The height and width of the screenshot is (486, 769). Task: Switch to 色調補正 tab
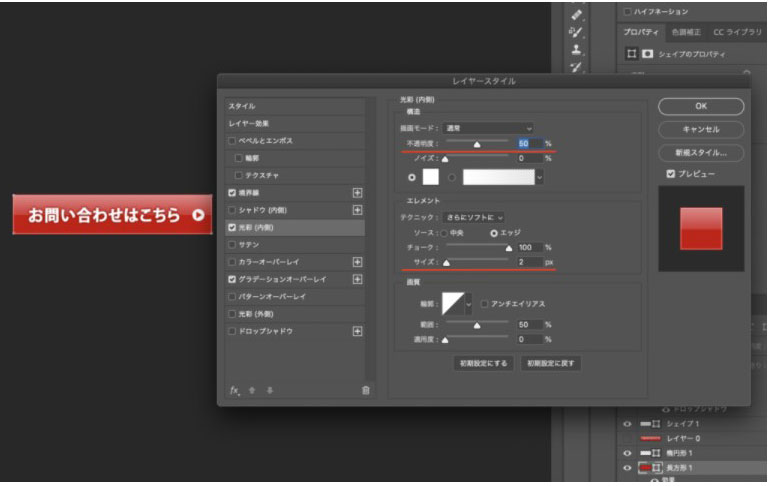click(x=686, y=33)
